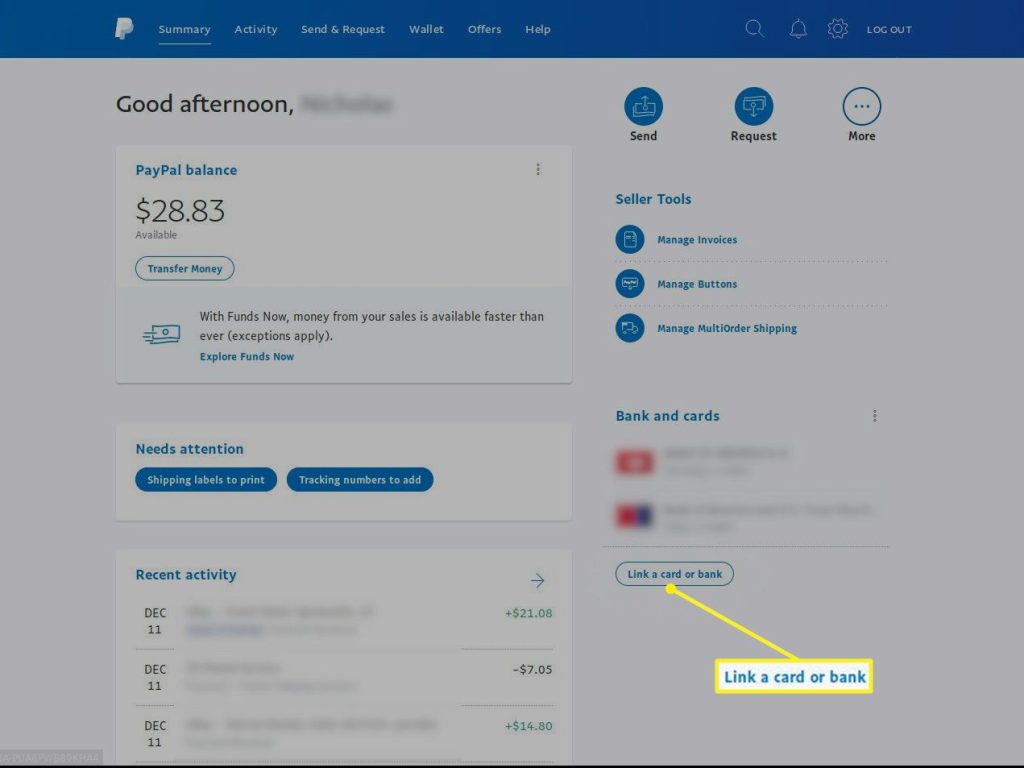
Task: Click the $28.83 balance amount
Action: [x=180, y=210]
